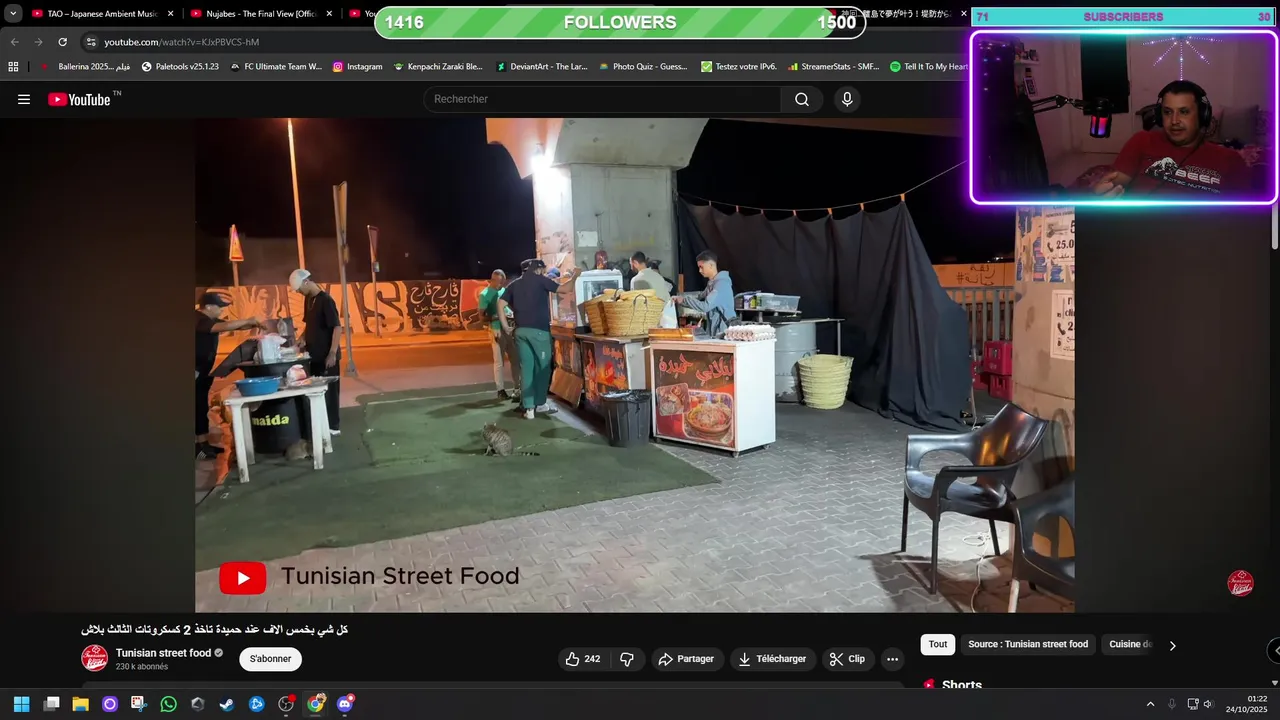Viewport: 1280px width, 720px height.
Task: Open the purple circle app in taskbar
Action: [110, 704]
